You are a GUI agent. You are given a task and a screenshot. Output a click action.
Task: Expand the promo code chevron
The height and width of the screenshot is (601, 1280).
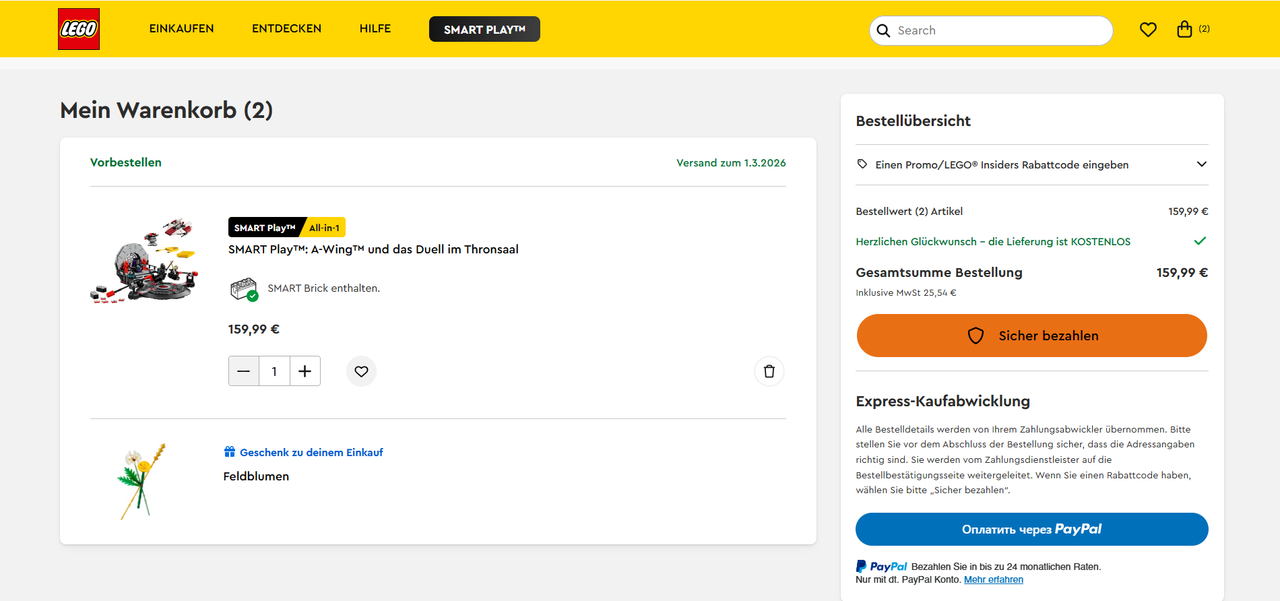[x=1201, y=165]
